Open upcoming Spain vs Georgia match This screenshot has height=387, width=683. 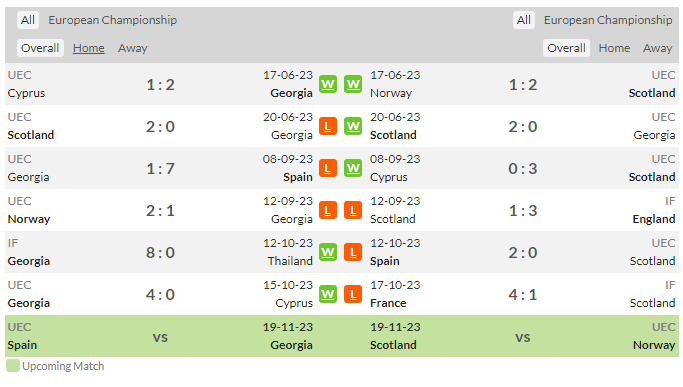tap(160, 336)
